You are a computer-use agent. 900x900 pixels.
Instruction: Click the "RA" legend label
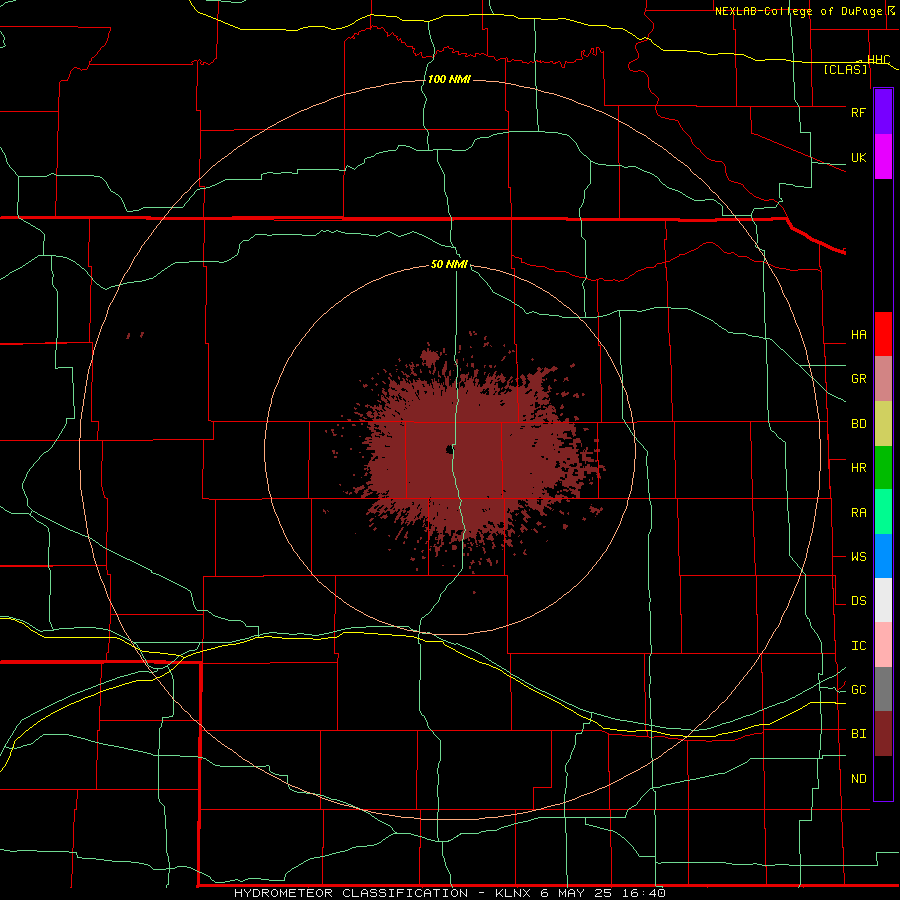858,512
